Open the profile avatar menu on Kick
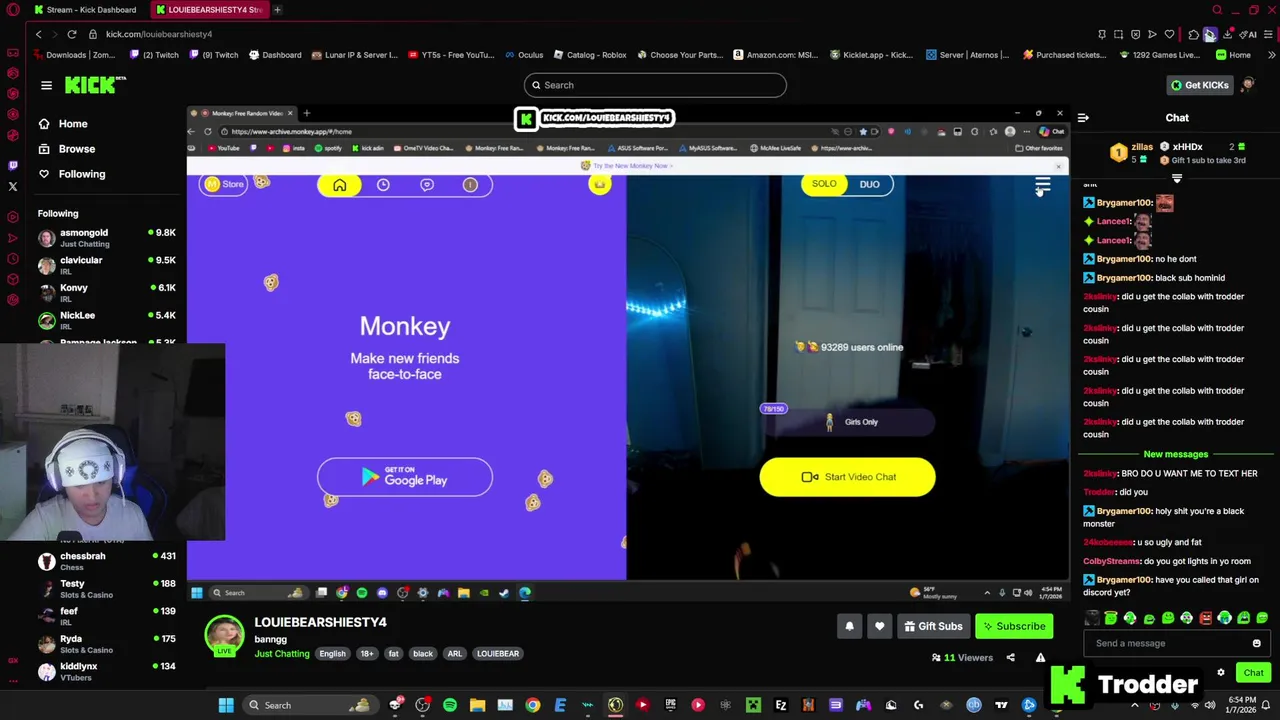Screen dimensions: 1280x720 coord(1248,85)
